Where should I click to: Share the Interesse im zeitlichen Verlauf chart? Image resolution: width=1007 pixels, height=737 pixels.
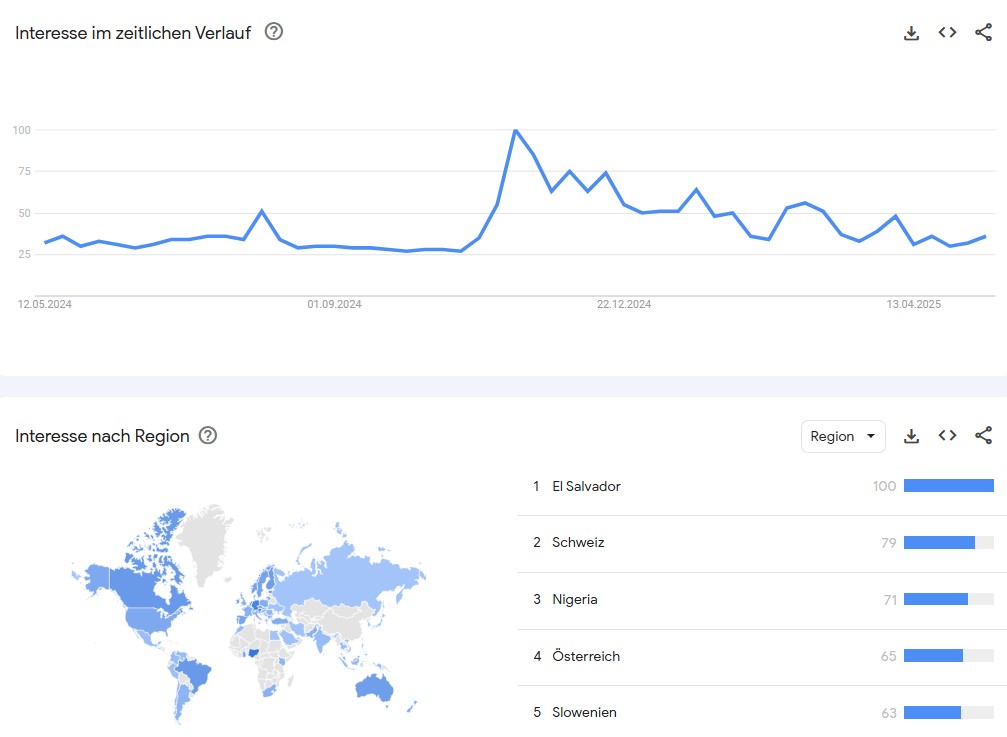(x=983, y=33)
